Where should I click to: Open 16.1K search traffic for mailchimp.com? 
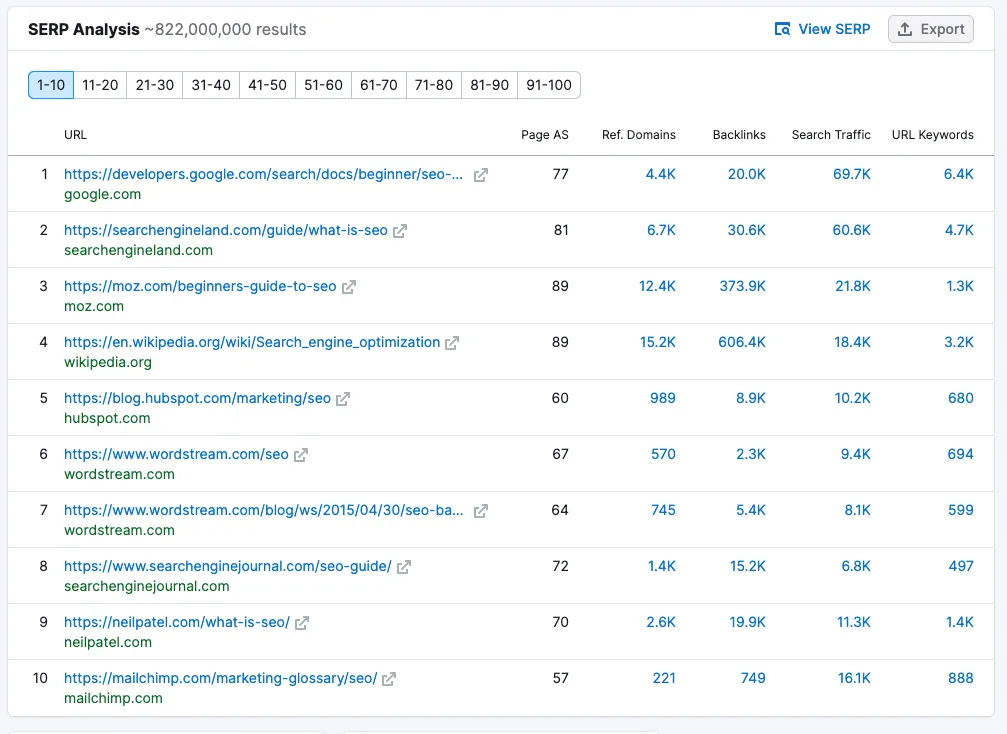pos(854,678)
